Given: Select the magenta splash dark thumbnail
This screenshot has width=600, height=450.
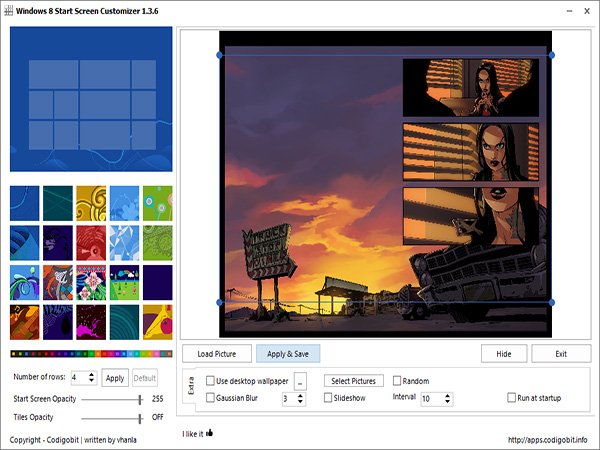Looking at the screenshot, I should [x=91, y=322].
